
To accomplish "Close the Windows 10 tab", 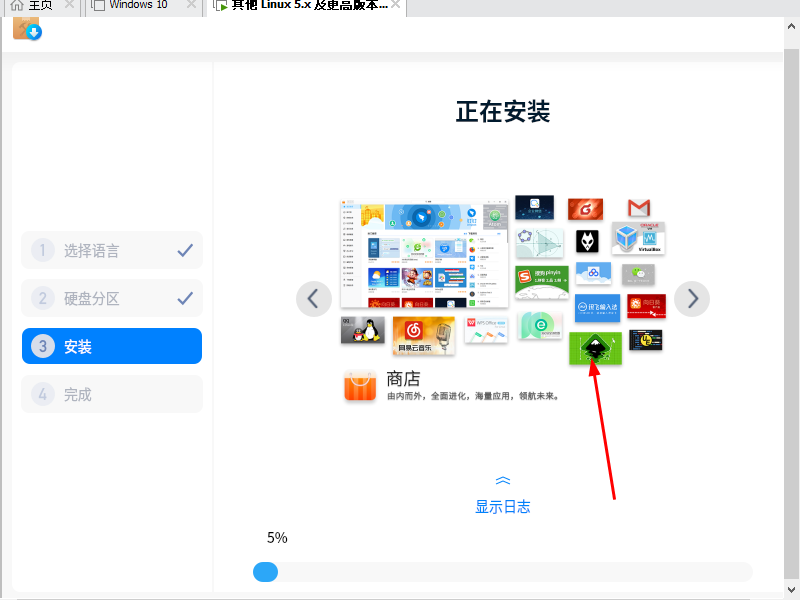I will click(x=191, y=5).
